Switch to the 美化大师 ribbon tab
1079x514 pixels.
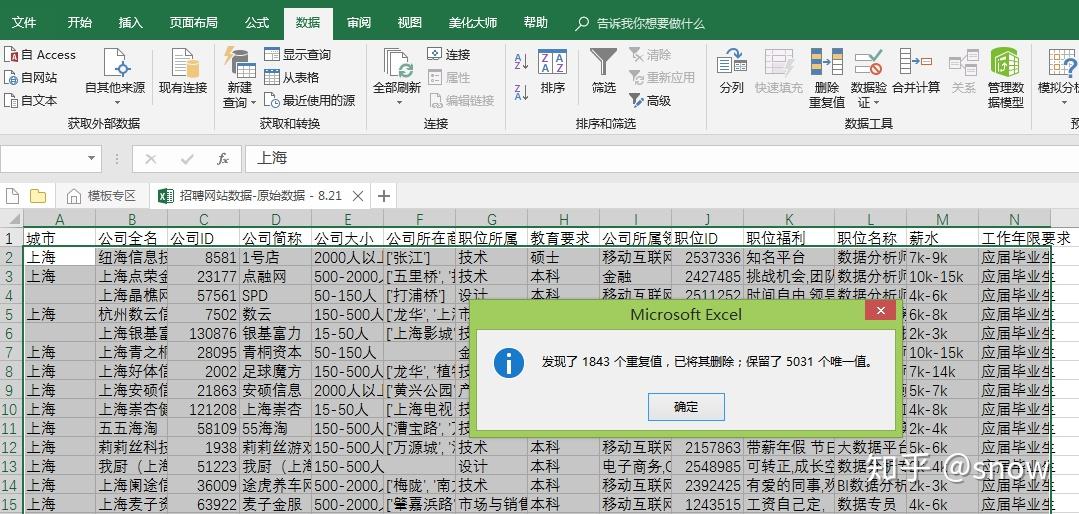coord(473,23)
